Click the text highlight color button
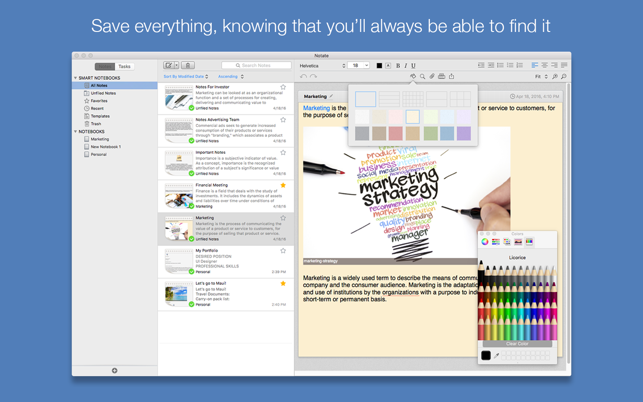This screenshot has width=643, height=402. click(x=388, y=66)
